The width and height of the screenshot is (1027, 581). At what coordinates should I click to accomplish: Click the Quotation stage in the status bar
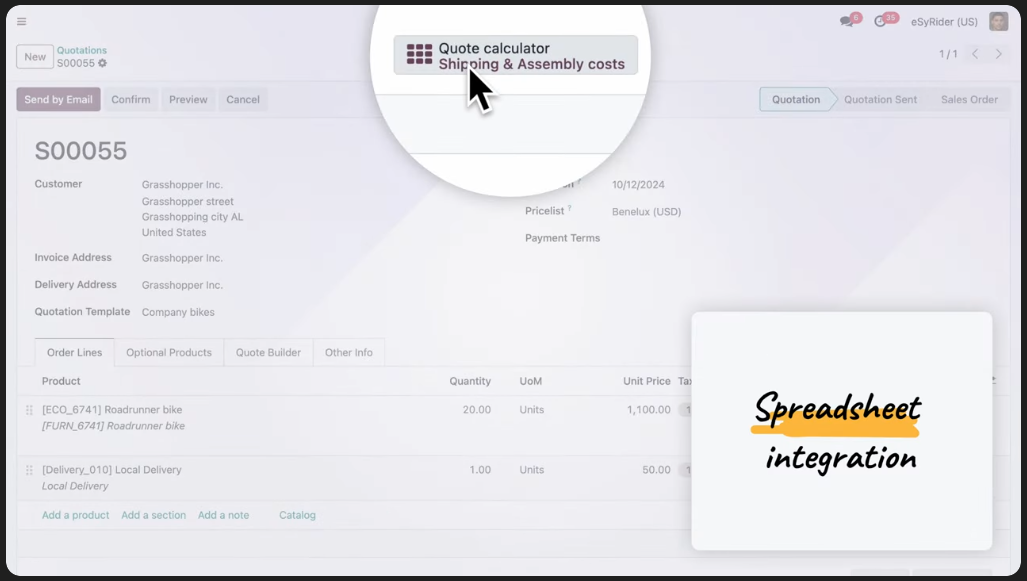(795, 99)
